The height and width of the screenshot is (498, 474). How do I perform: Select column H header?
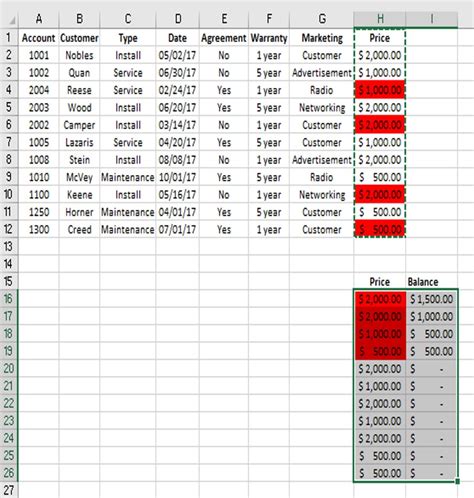coord(380,19)
